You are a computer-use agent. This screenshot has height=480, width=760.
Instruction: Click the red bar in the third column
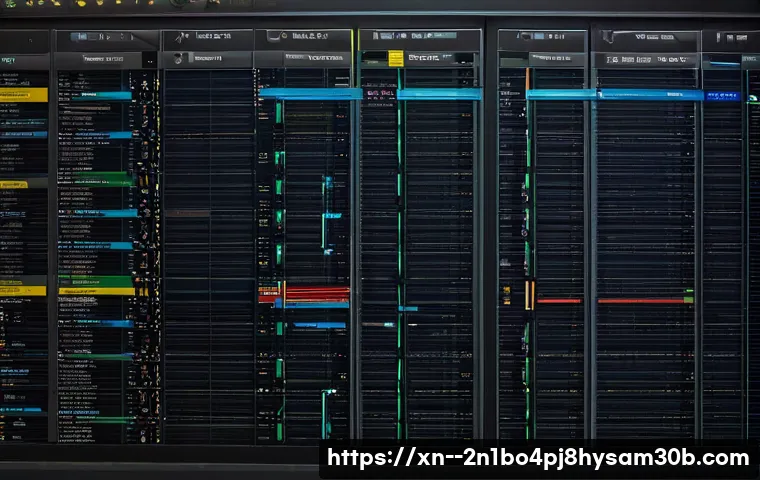(x=314, y=293)
